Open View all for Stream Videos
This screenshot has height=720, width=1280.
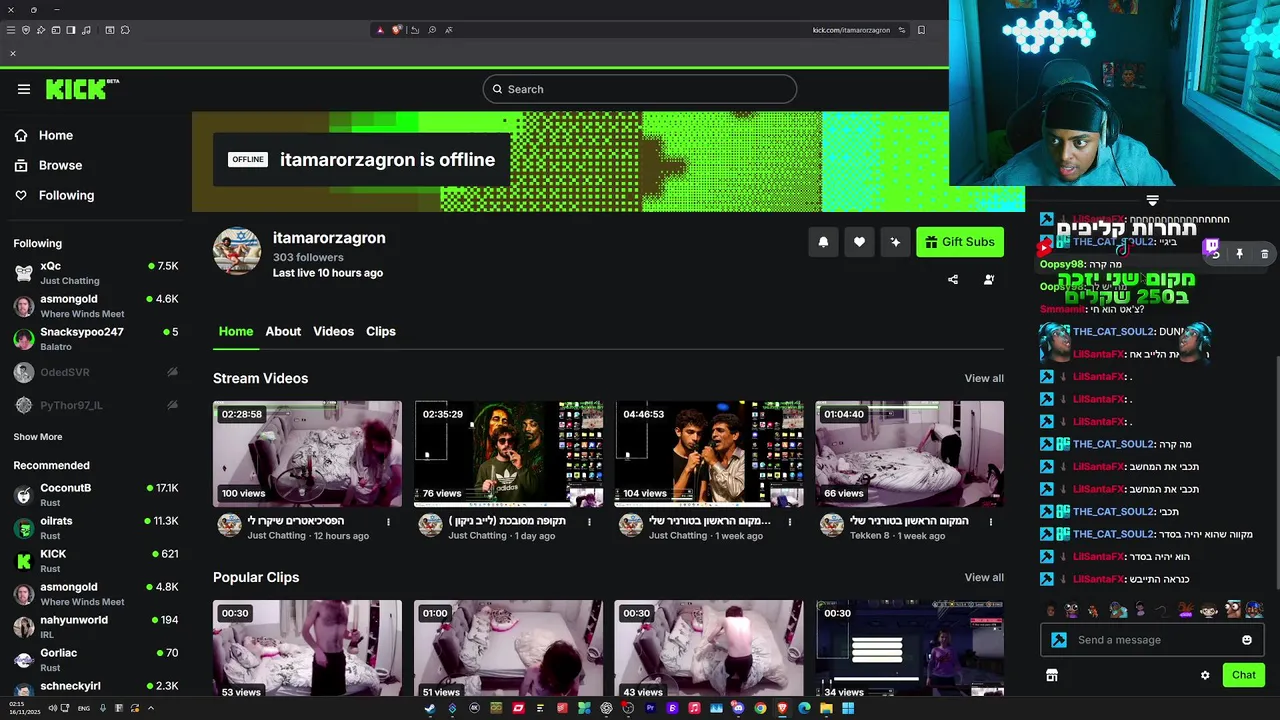tap(984, 378)
